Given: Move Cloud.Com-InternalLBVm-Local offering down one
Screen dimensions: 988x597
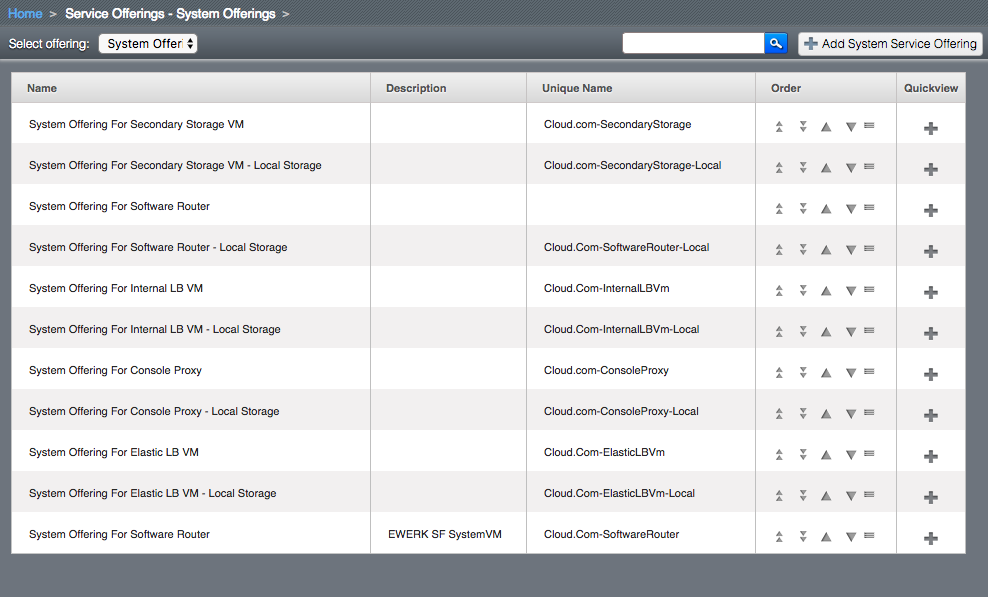Looking at the screenshot, I should coord(851,332).
